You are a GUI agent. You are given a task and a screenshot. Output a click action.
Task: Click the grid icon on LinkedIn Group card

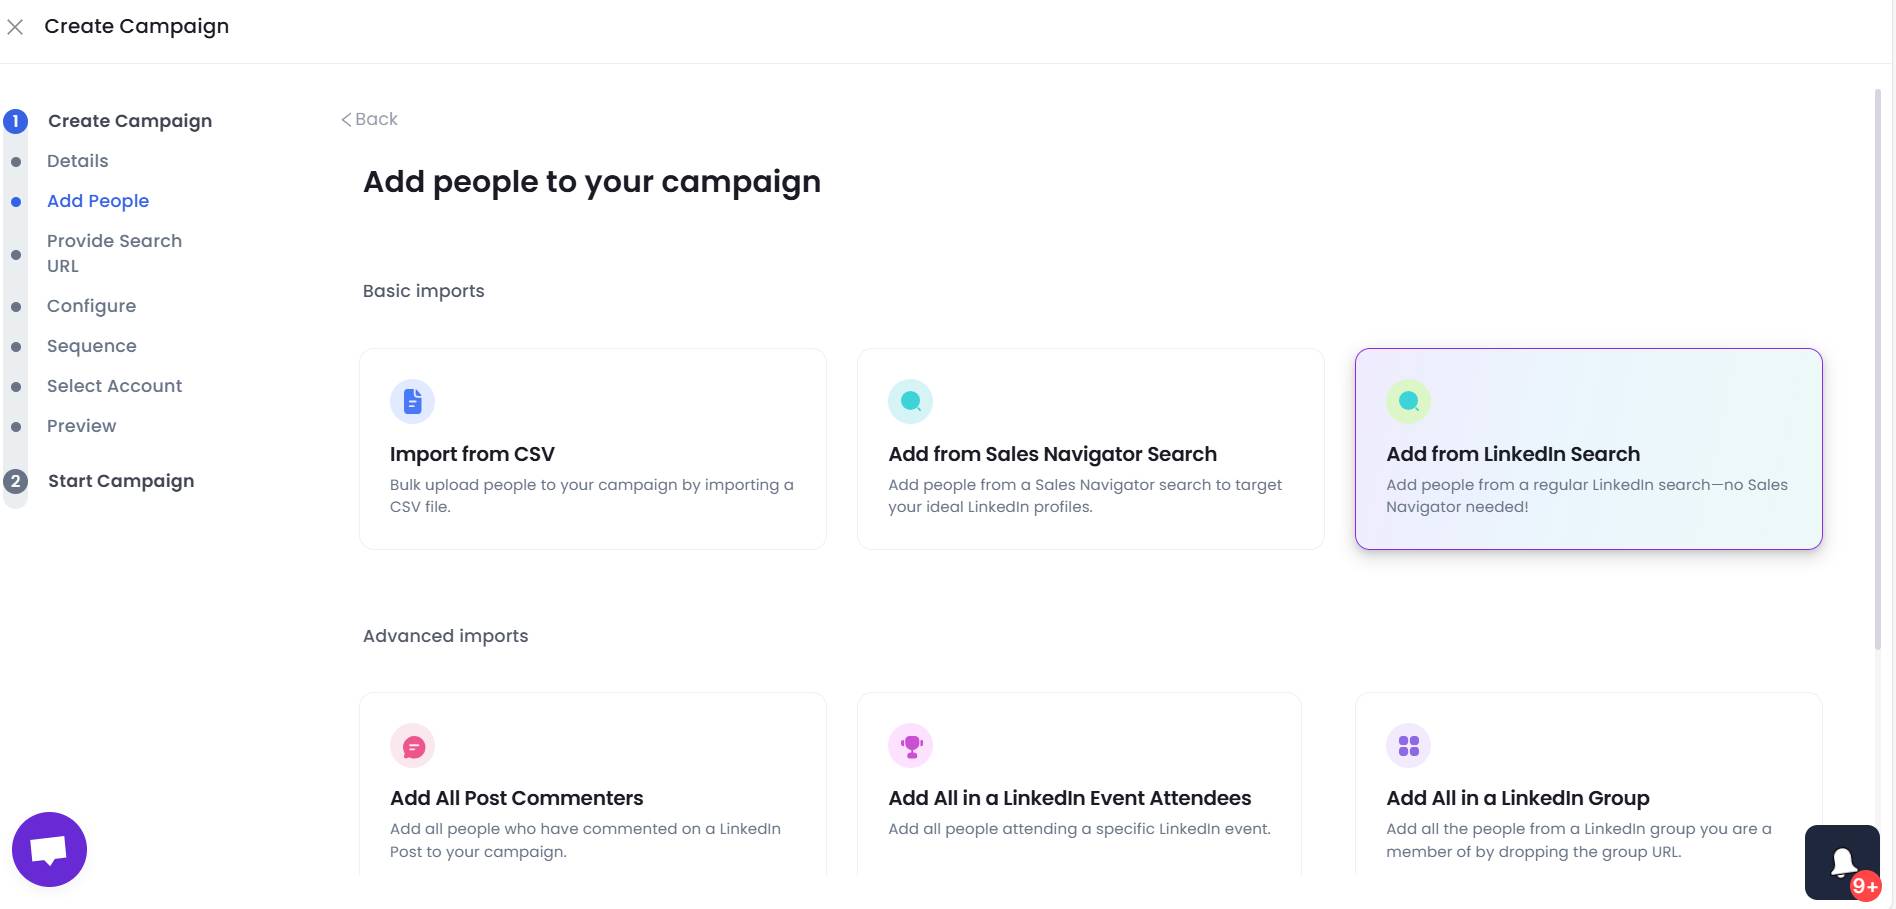click(x=1408, y=745)
